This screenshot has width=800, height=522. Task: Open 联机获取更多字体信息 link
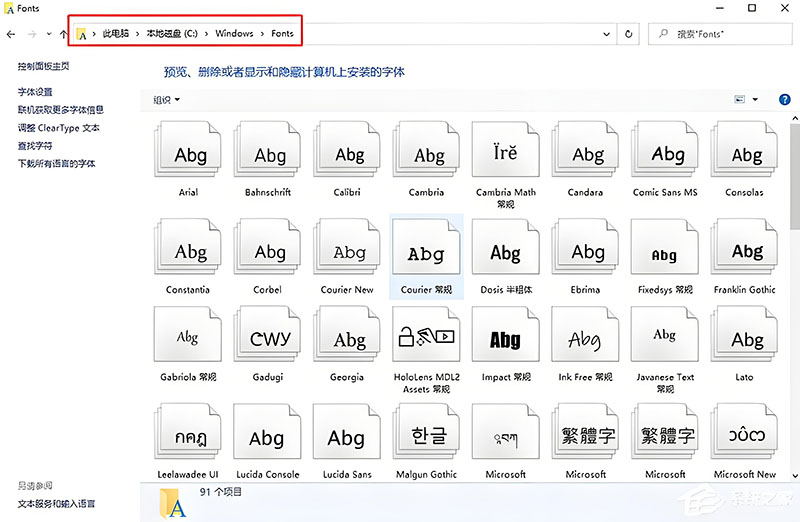click(x=61, y=110)
